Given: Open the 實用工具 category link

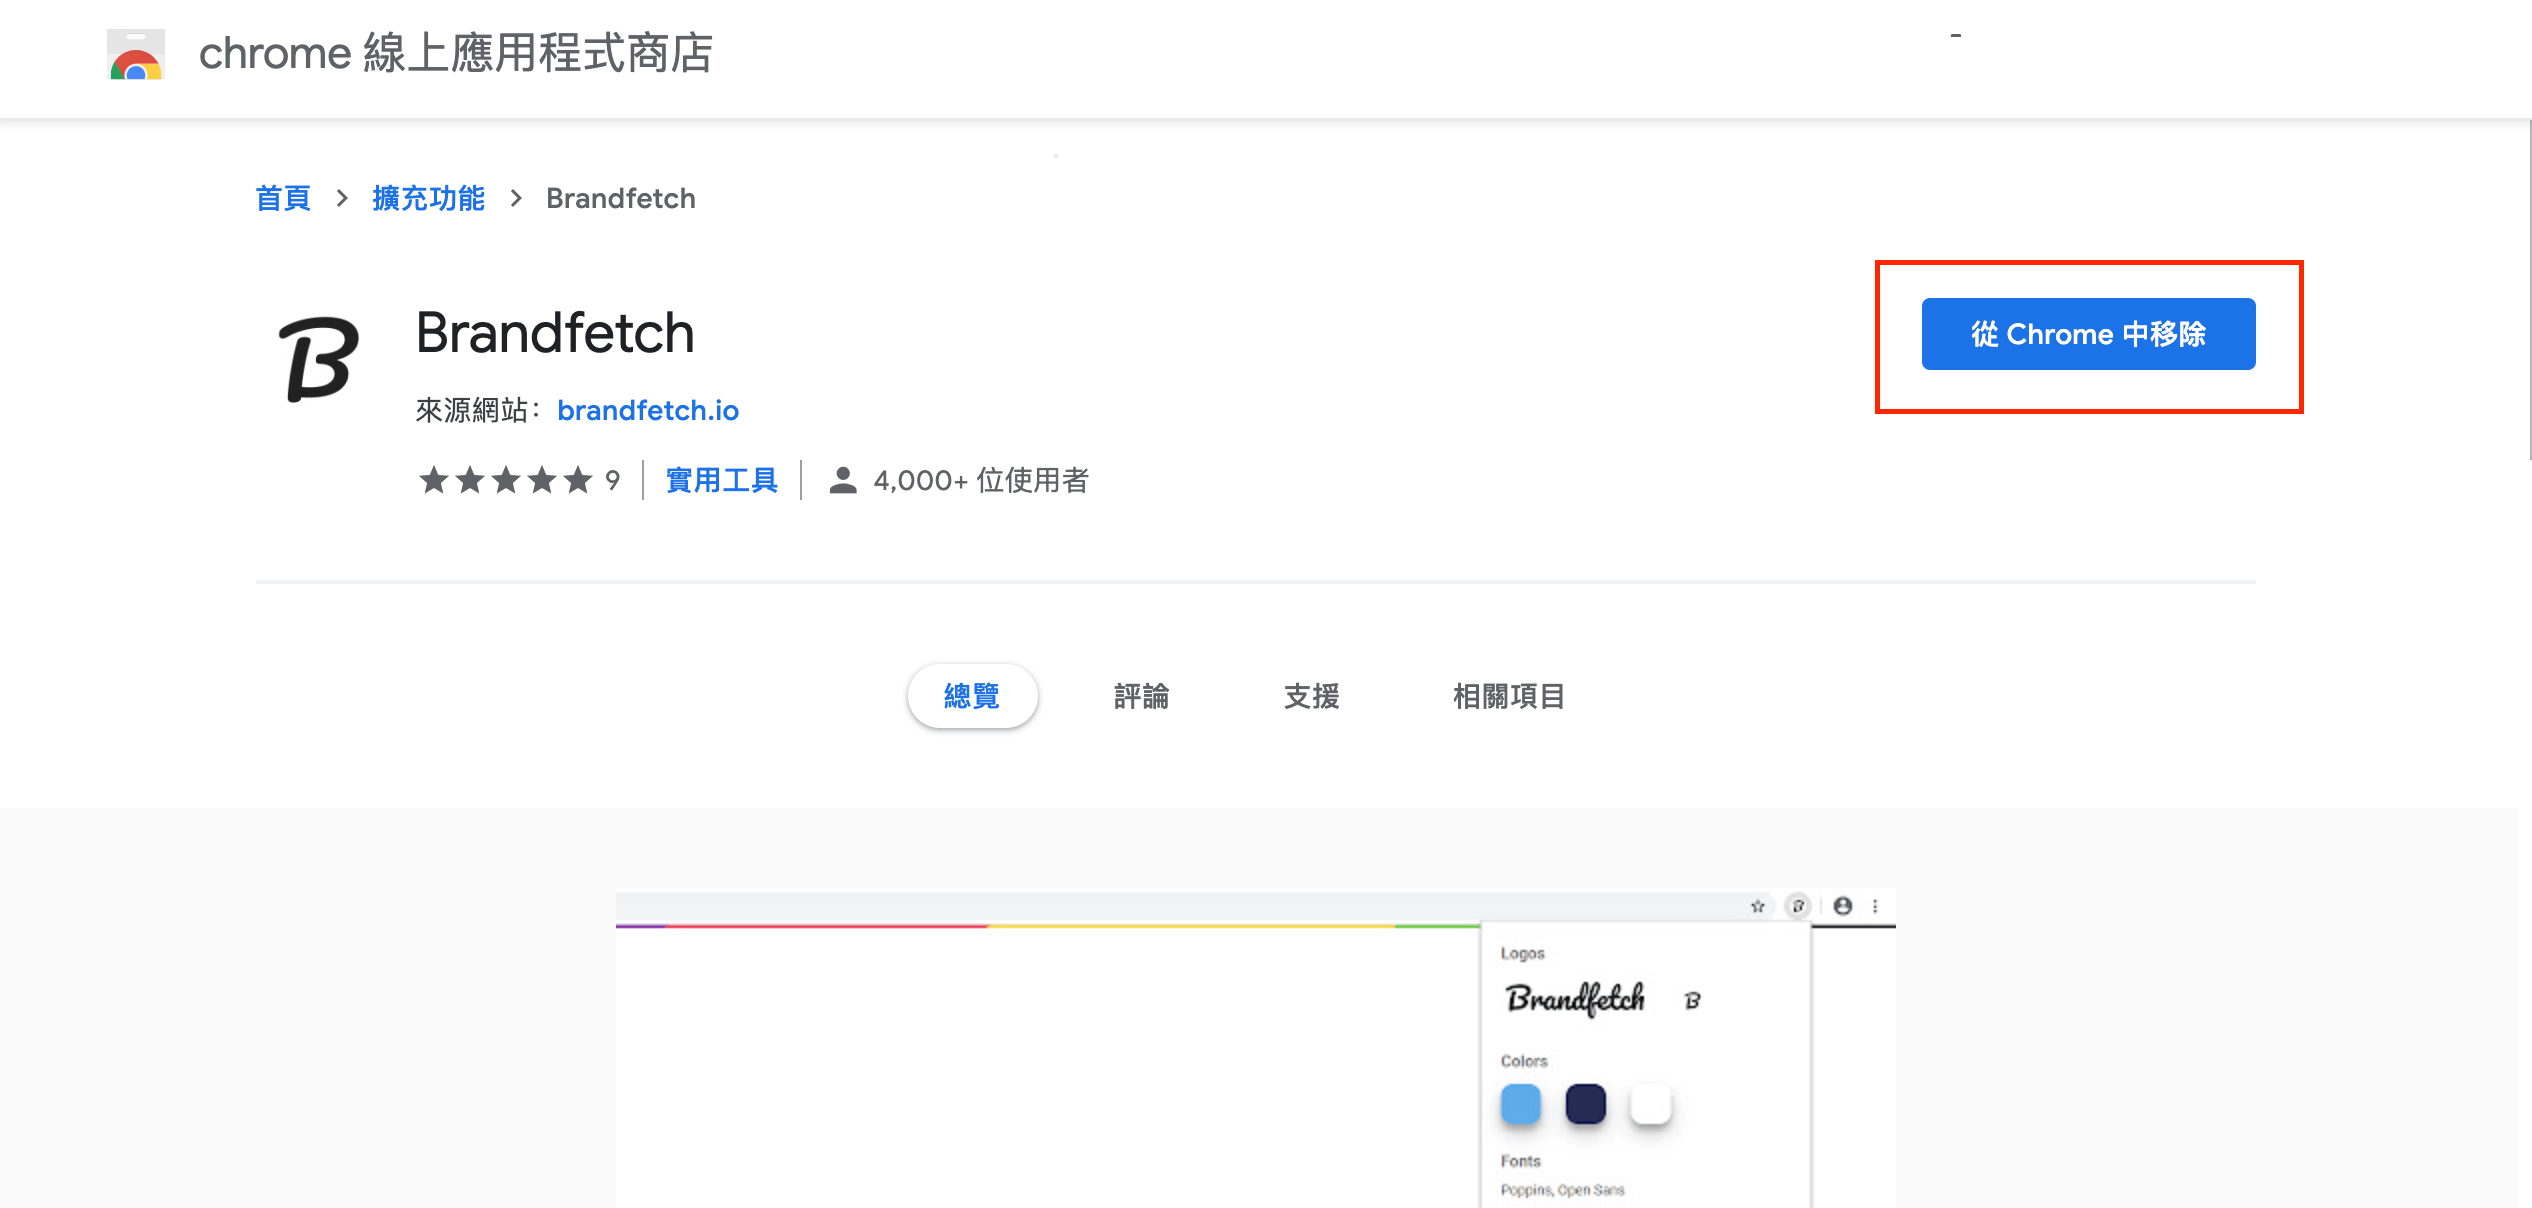Looking at the screenshot, I should click(721, 481).
